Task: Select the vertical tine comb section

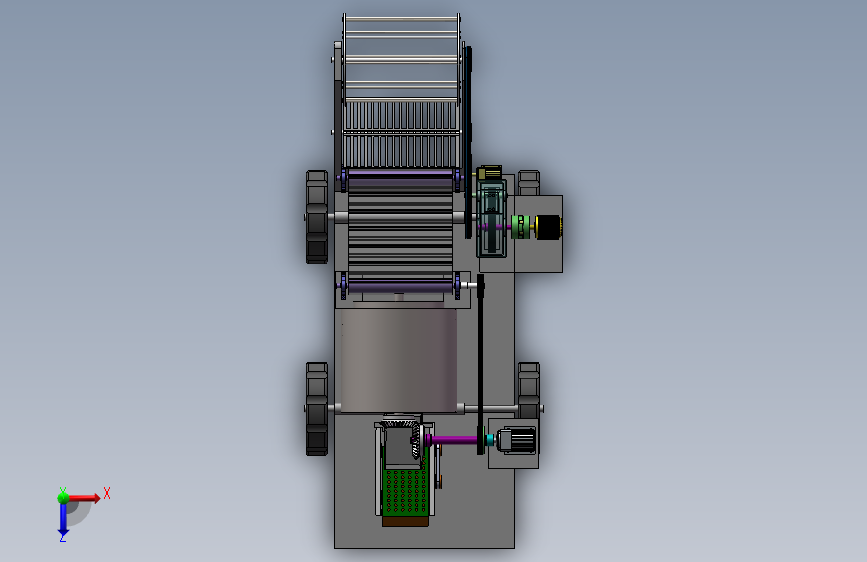Action: 401,134
